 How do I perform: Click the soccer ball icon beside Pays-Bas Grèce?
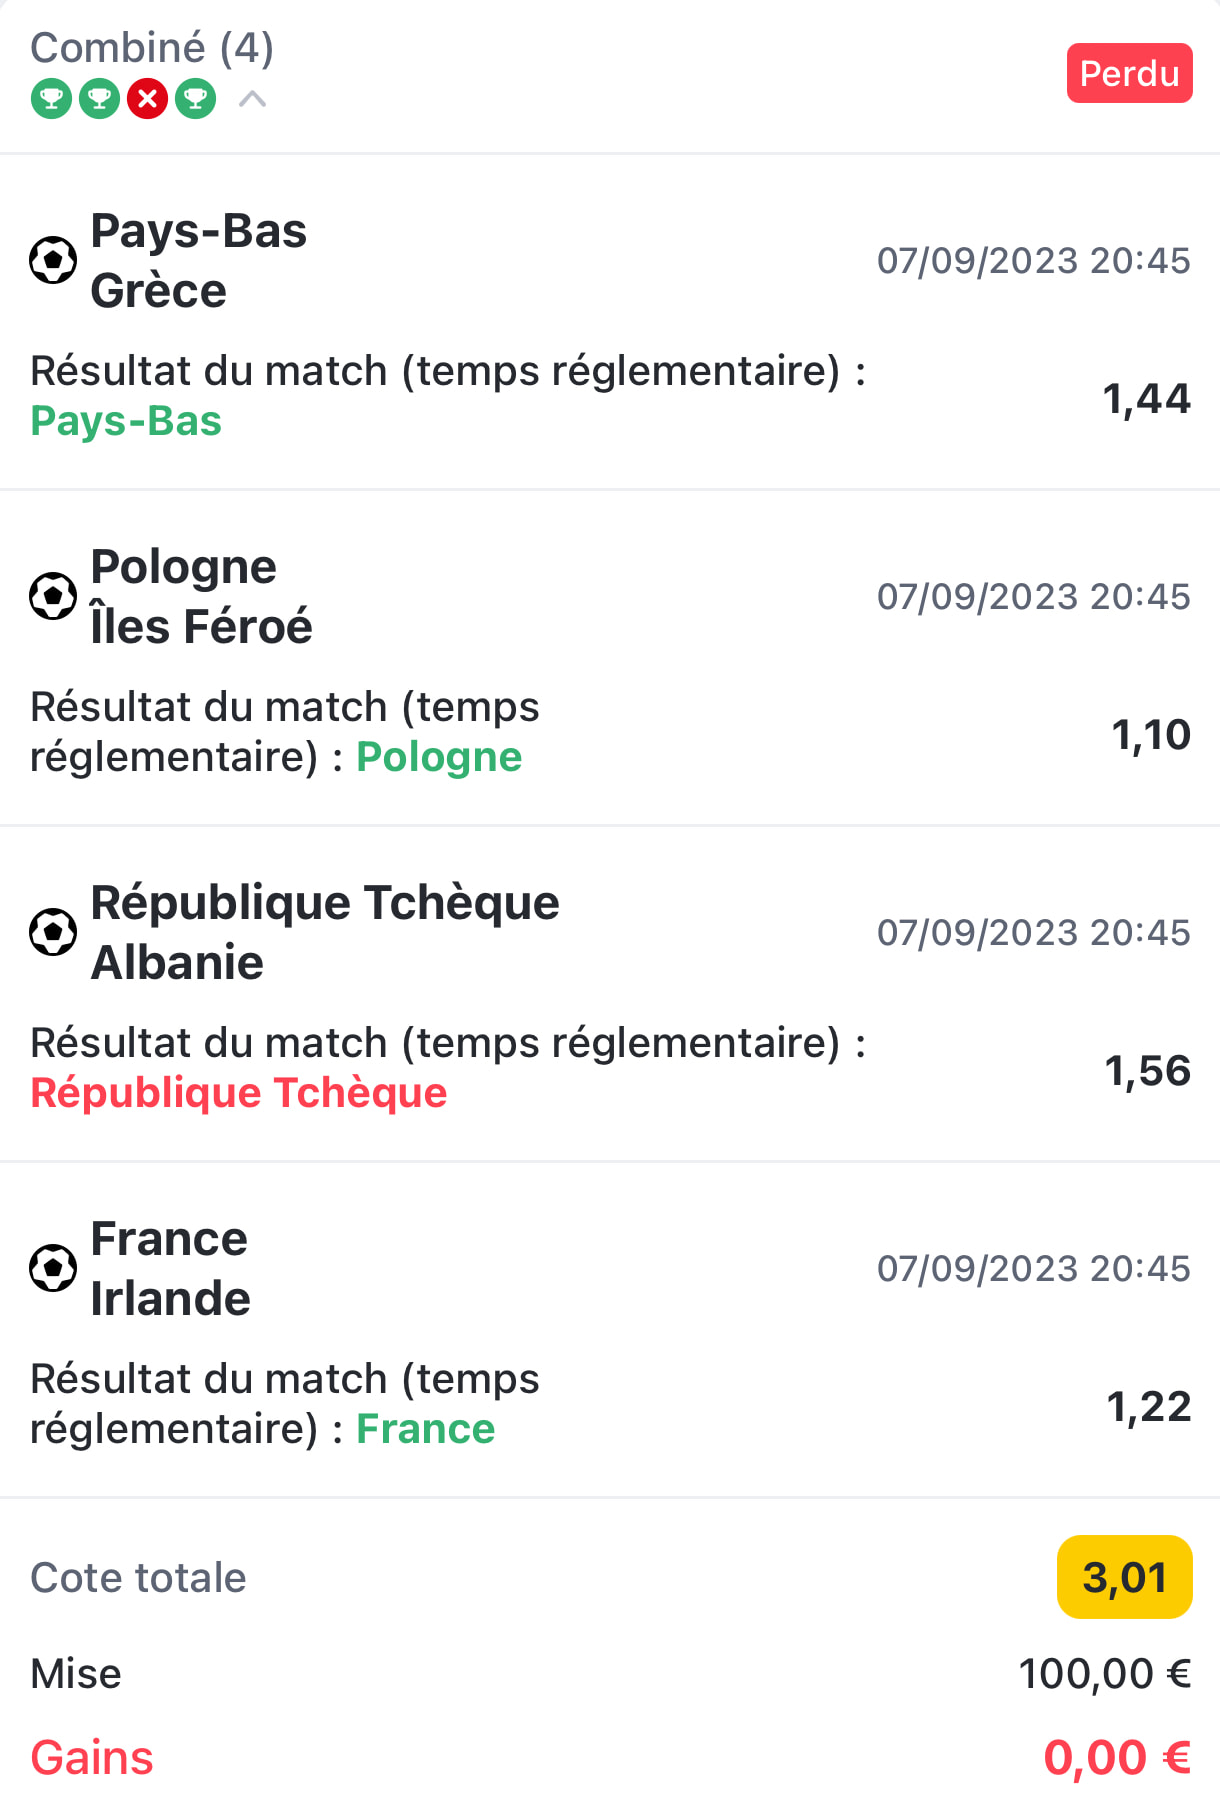click(53, 260)
